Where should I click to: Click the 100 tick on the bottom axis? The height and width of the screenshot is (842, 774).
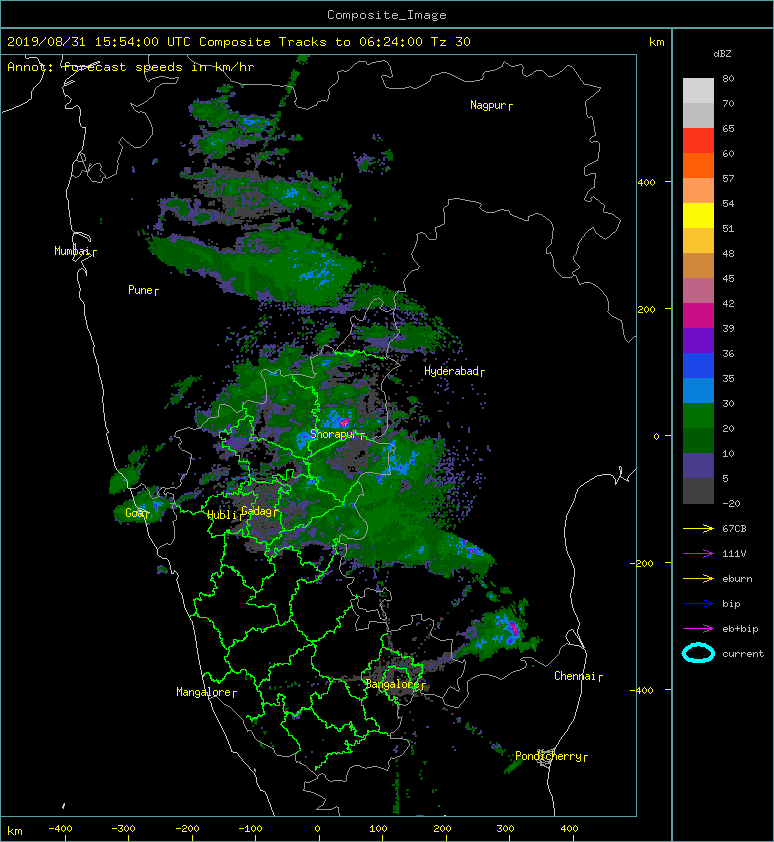(379, 829)
